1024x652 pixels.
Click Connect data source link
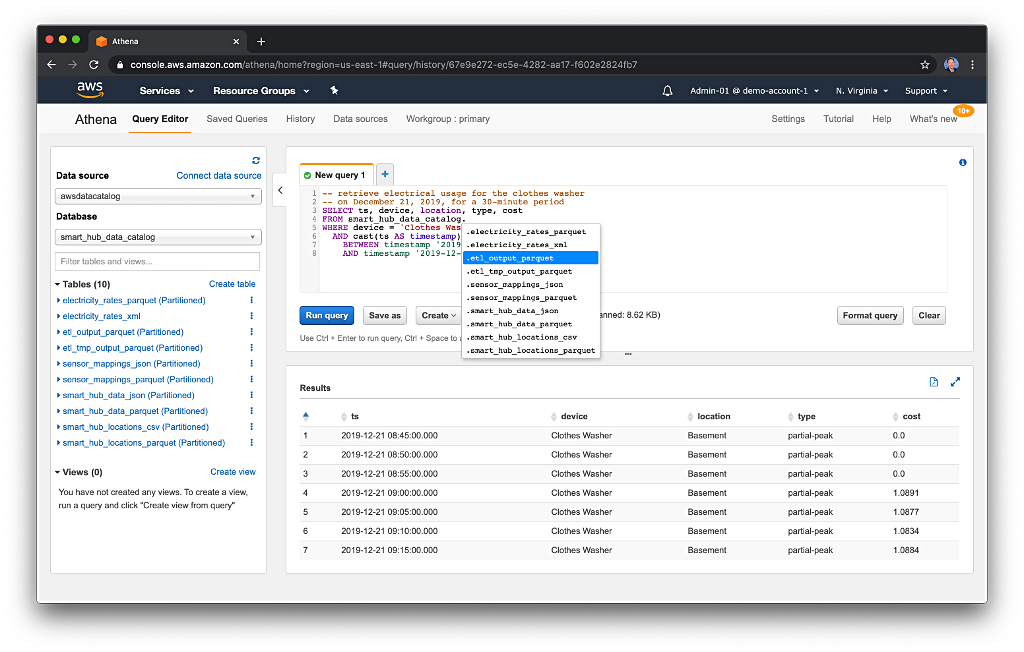point(219,176)
